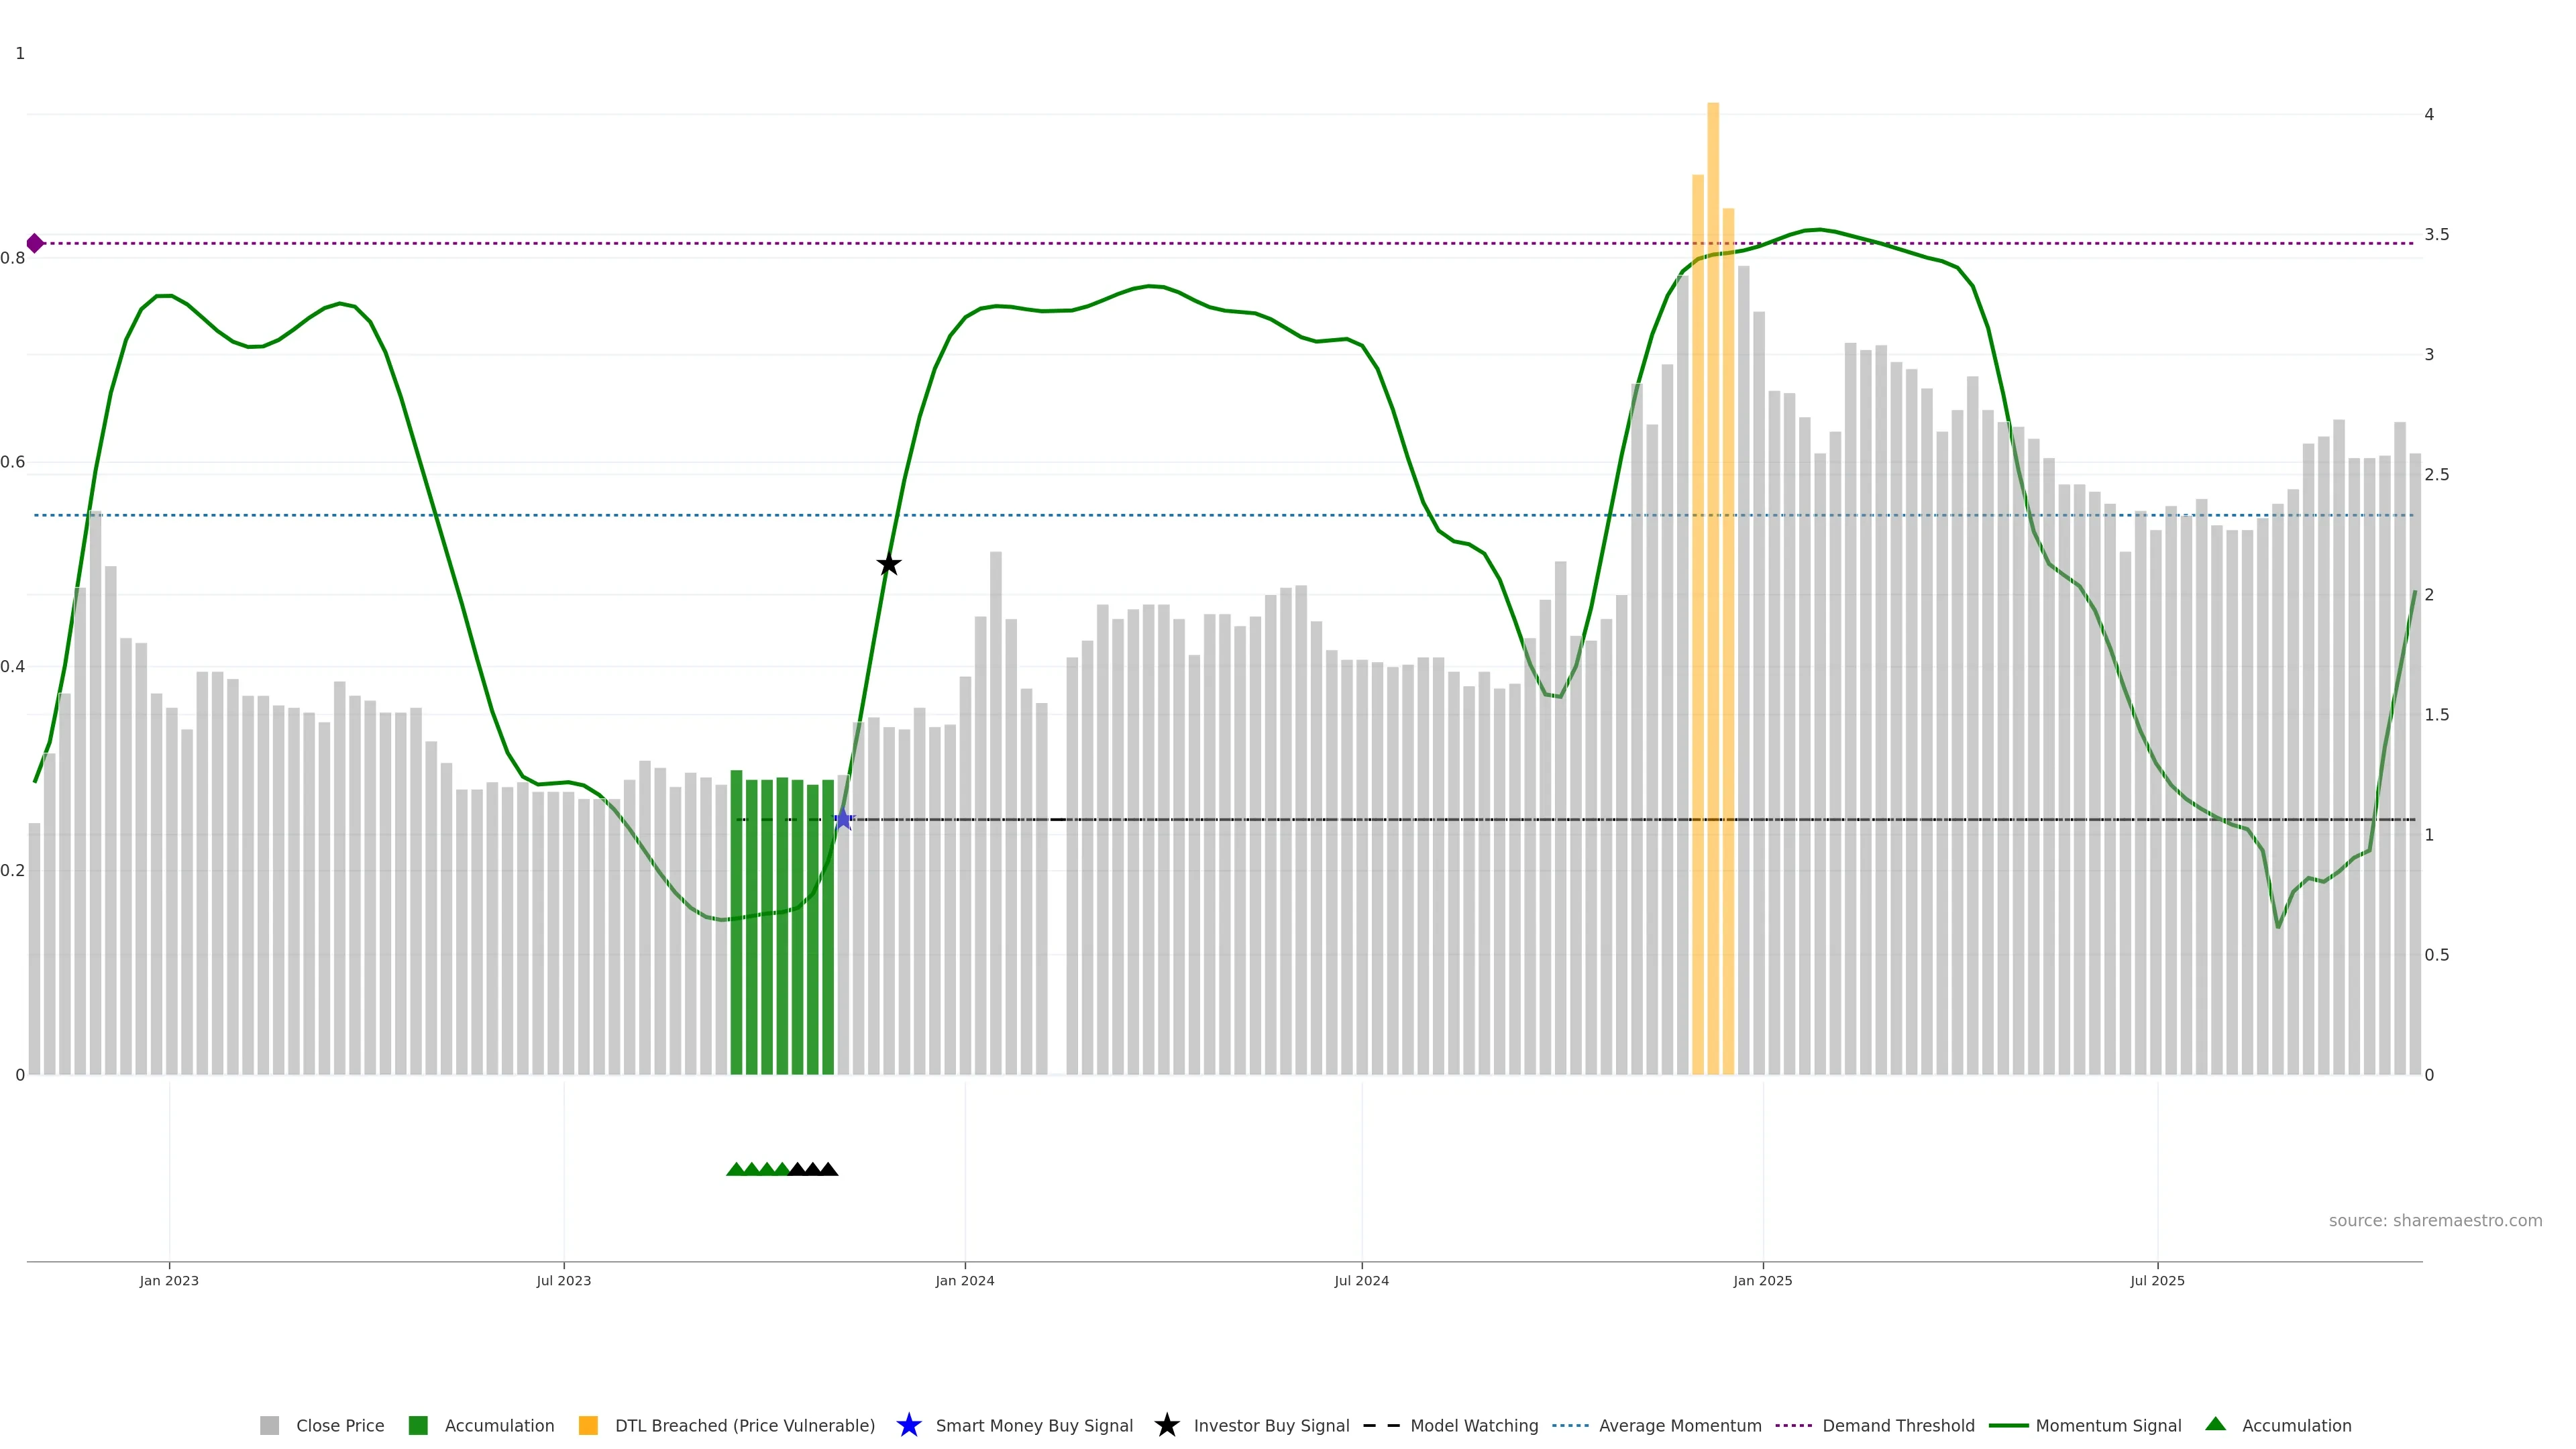Image resolution: width=2576 pixels, height=1449 pixels.
Task: Toggle the Demand Threshold legend entry
Action: [x=1898, y=1425]
